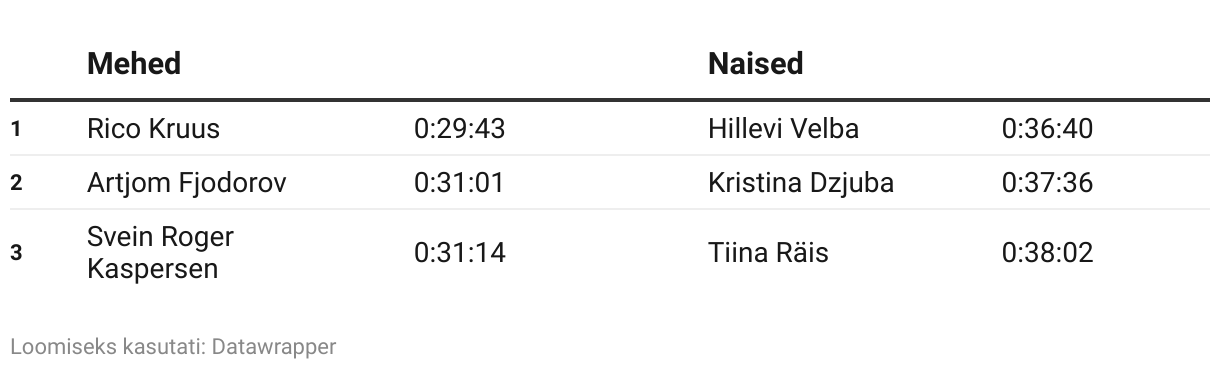Select the name Hillevi Velba

click(783, 129)
